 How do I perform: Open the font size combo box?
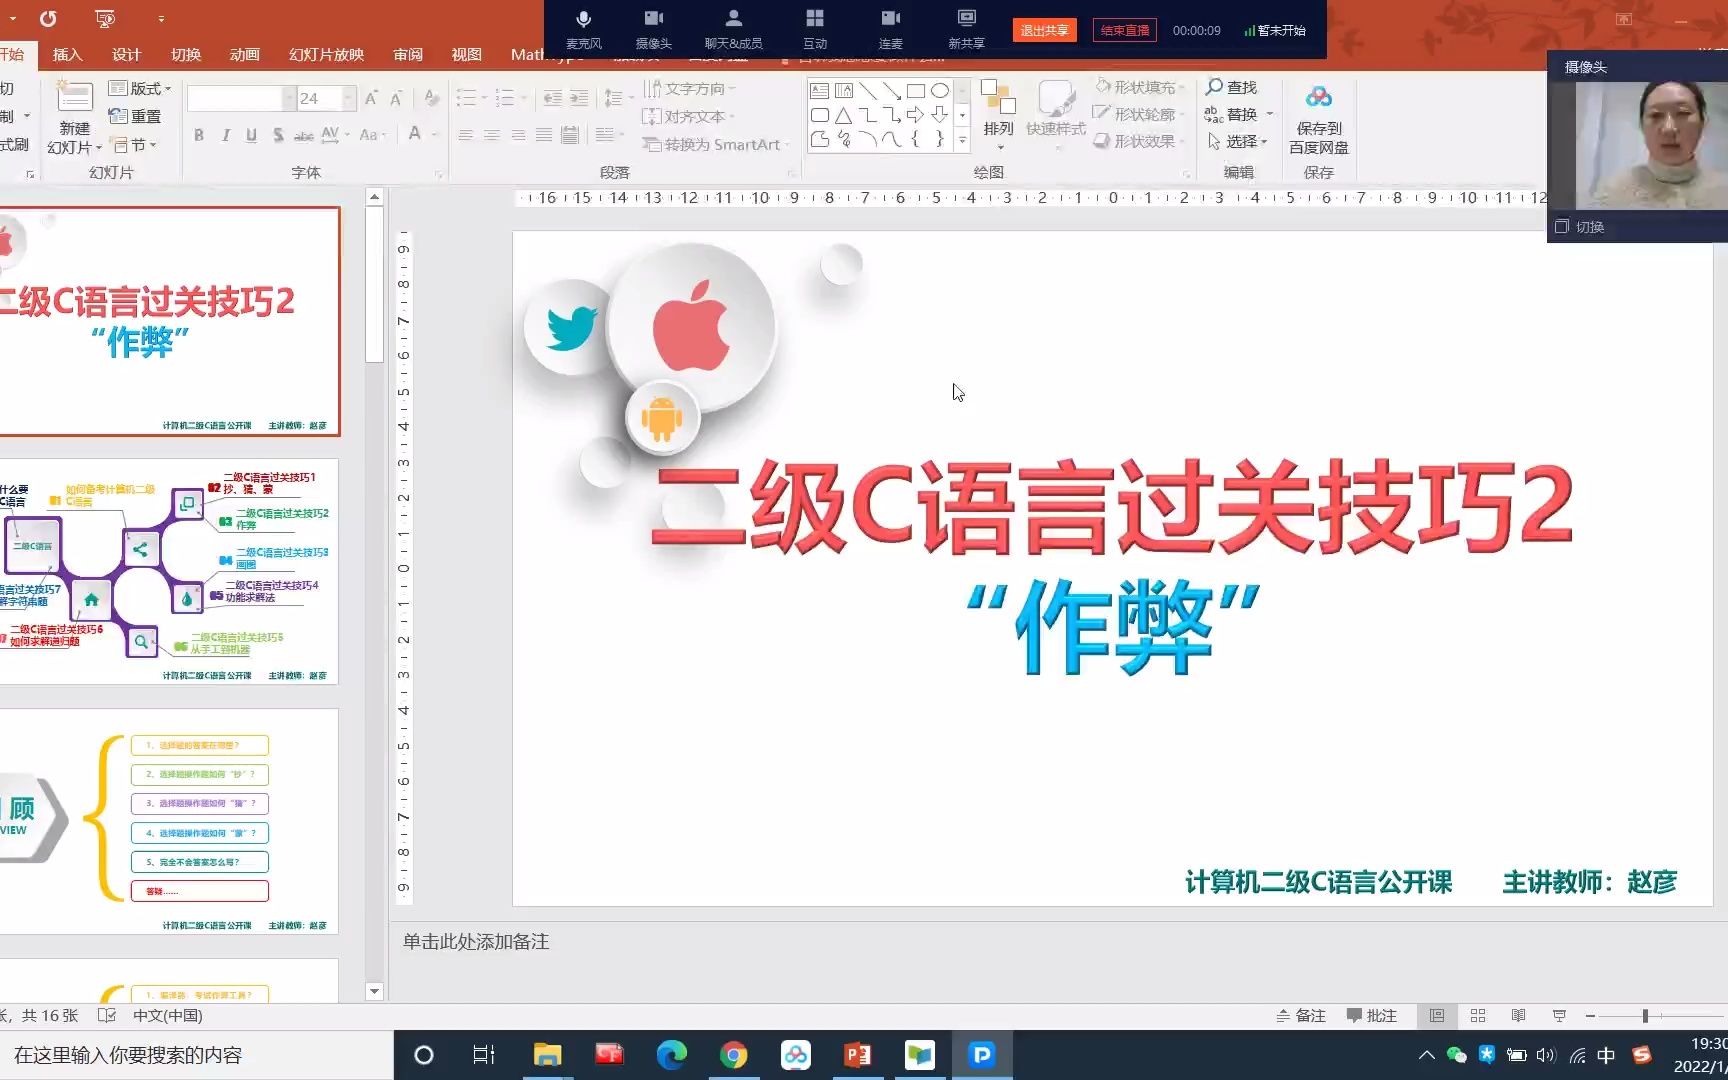coord(326,98)
